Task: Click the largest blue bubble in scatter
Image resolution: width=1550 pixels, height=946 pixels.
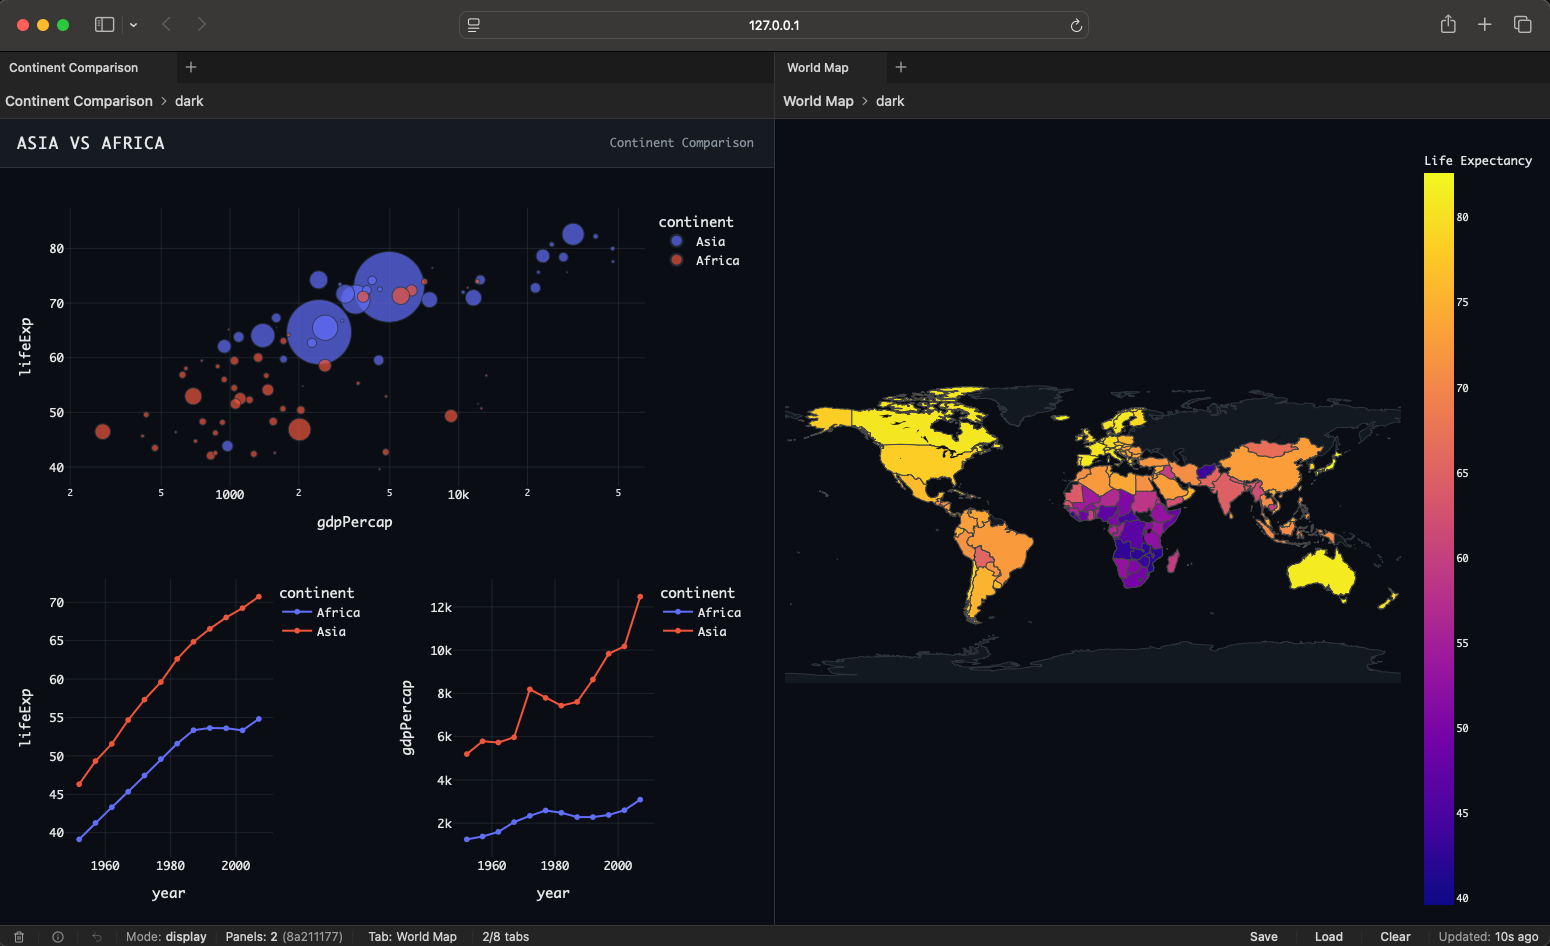Action: click(389, 287)
